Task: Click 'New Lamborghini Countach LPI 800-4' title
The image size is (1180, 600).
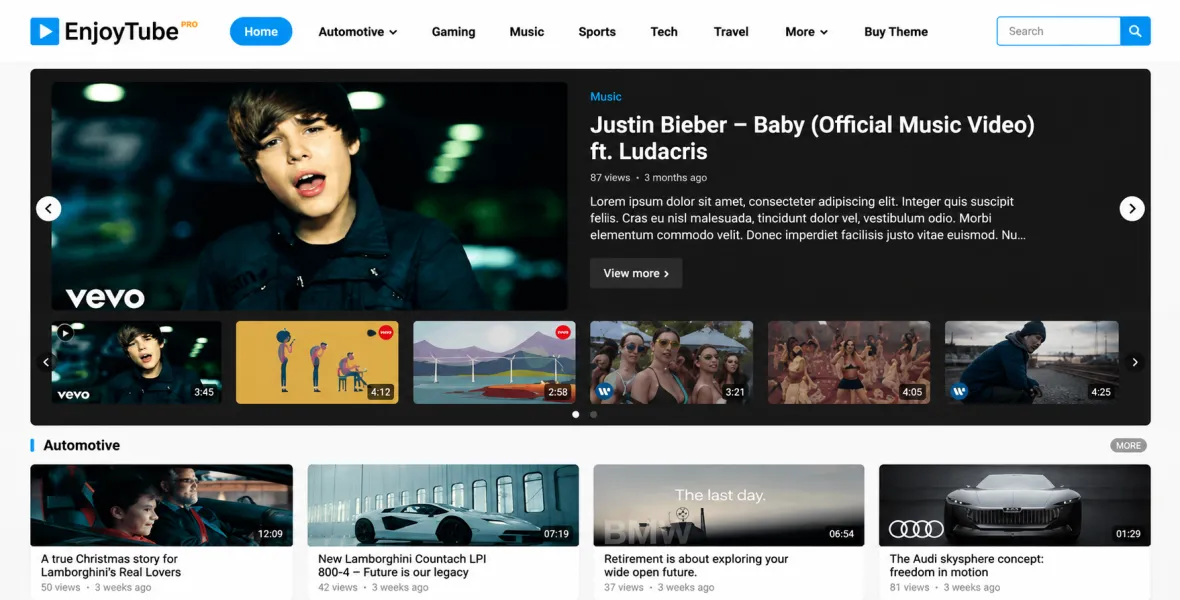Action: (x=402, y=565)
